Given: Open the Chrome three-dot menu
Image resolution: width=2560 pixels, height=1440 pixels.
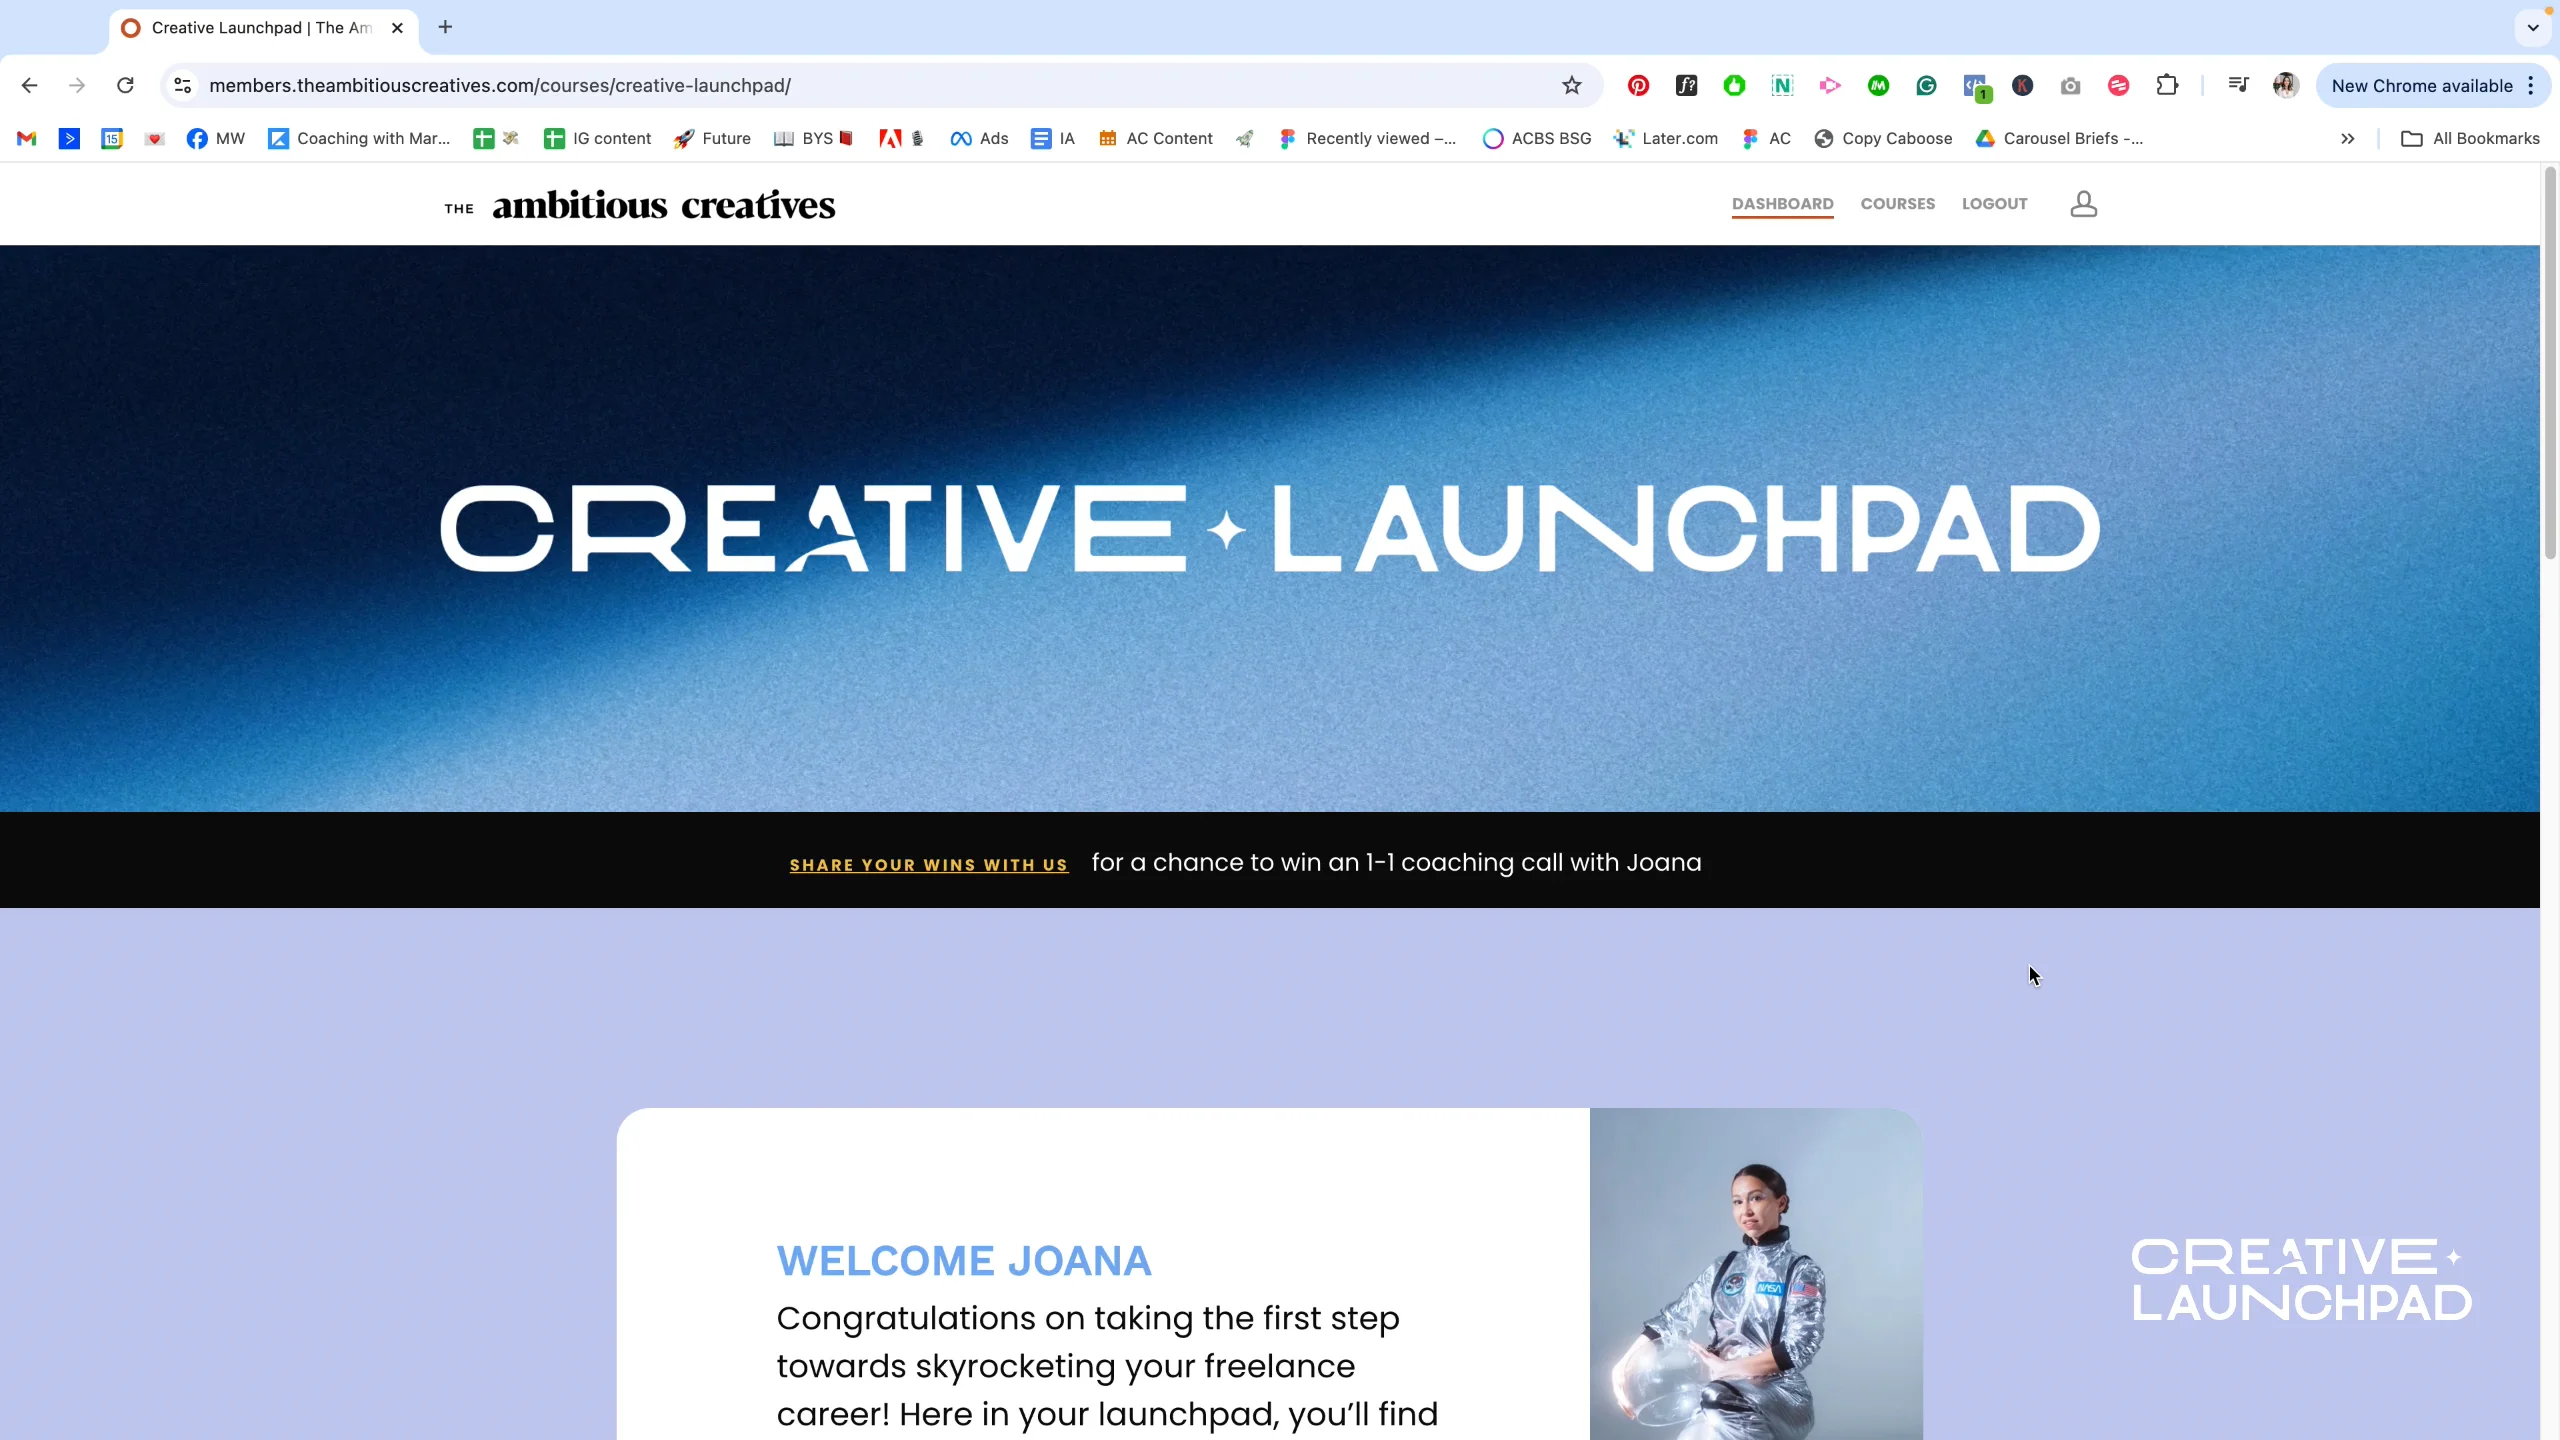Looking at the screenshot, I should [2531, 86].
